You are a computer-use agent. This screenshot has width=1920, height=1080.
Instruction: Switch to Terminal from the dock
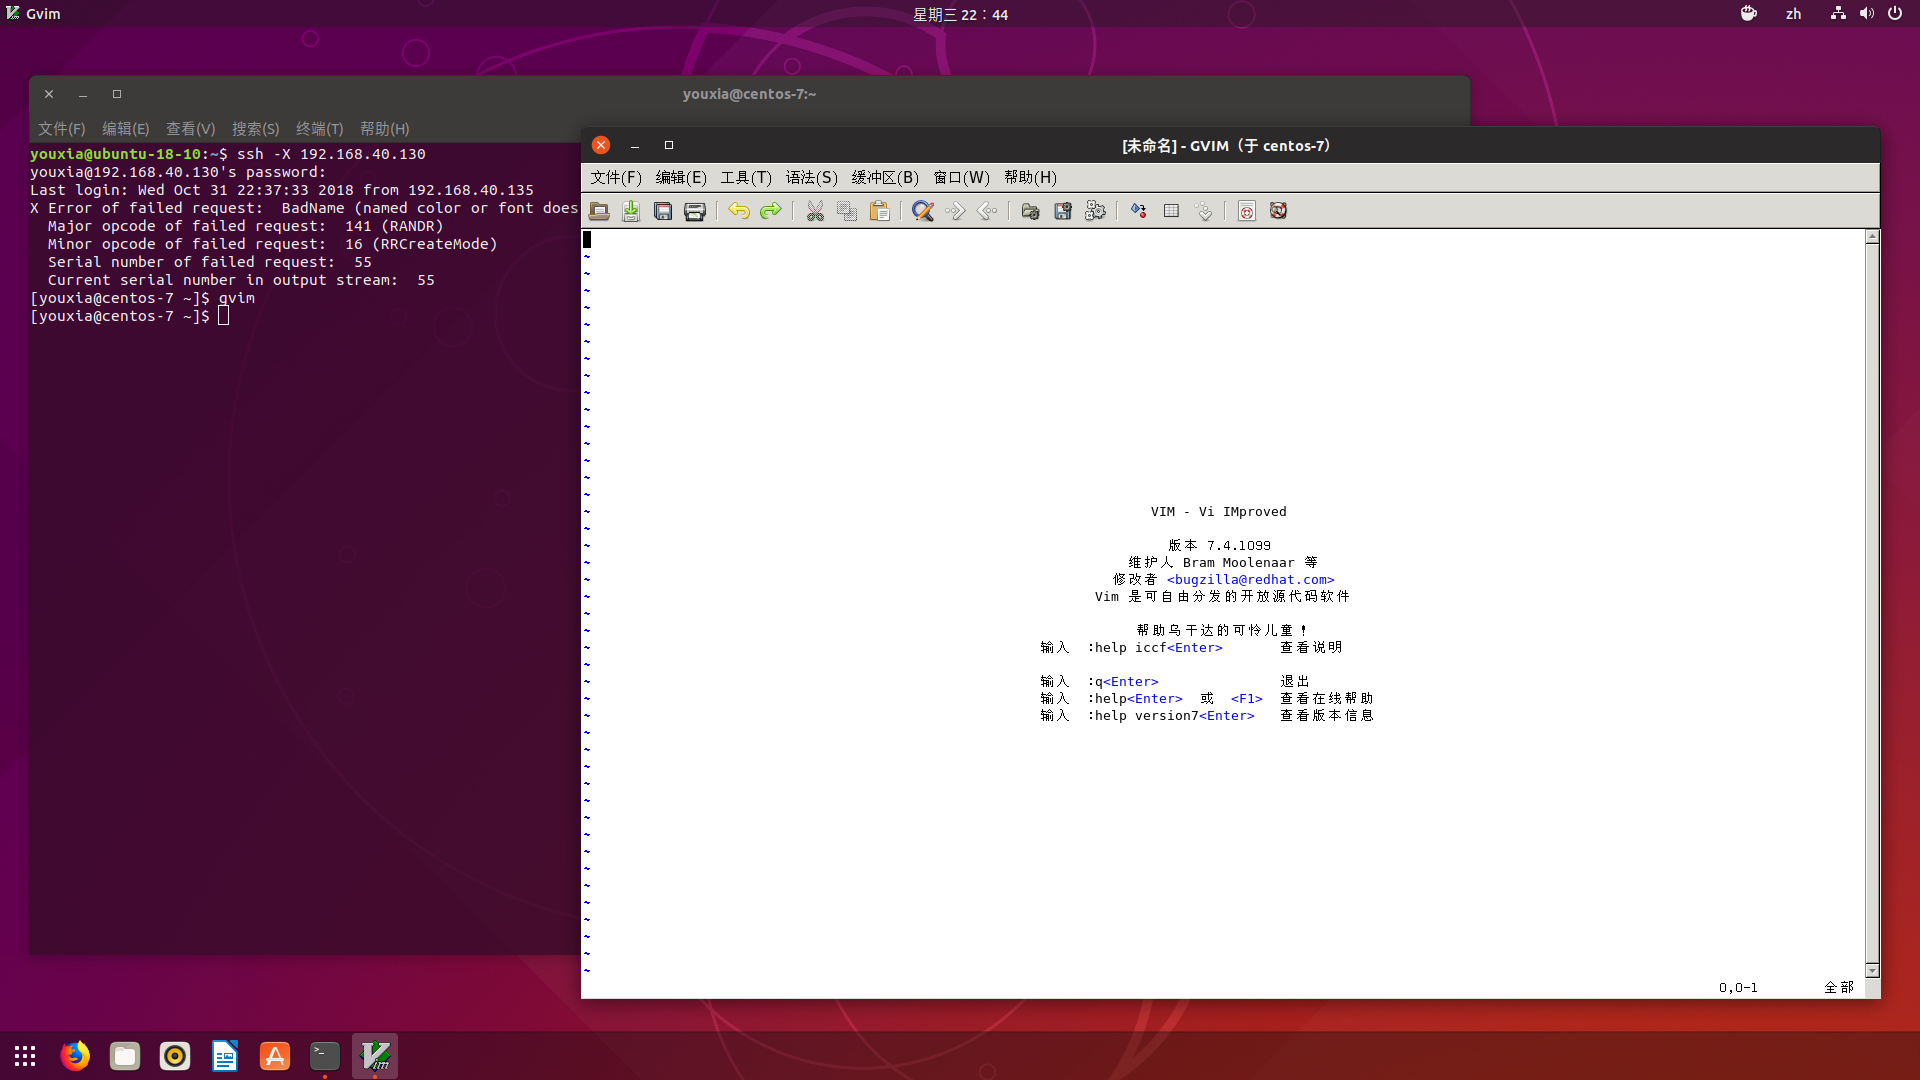point(325,1056)
